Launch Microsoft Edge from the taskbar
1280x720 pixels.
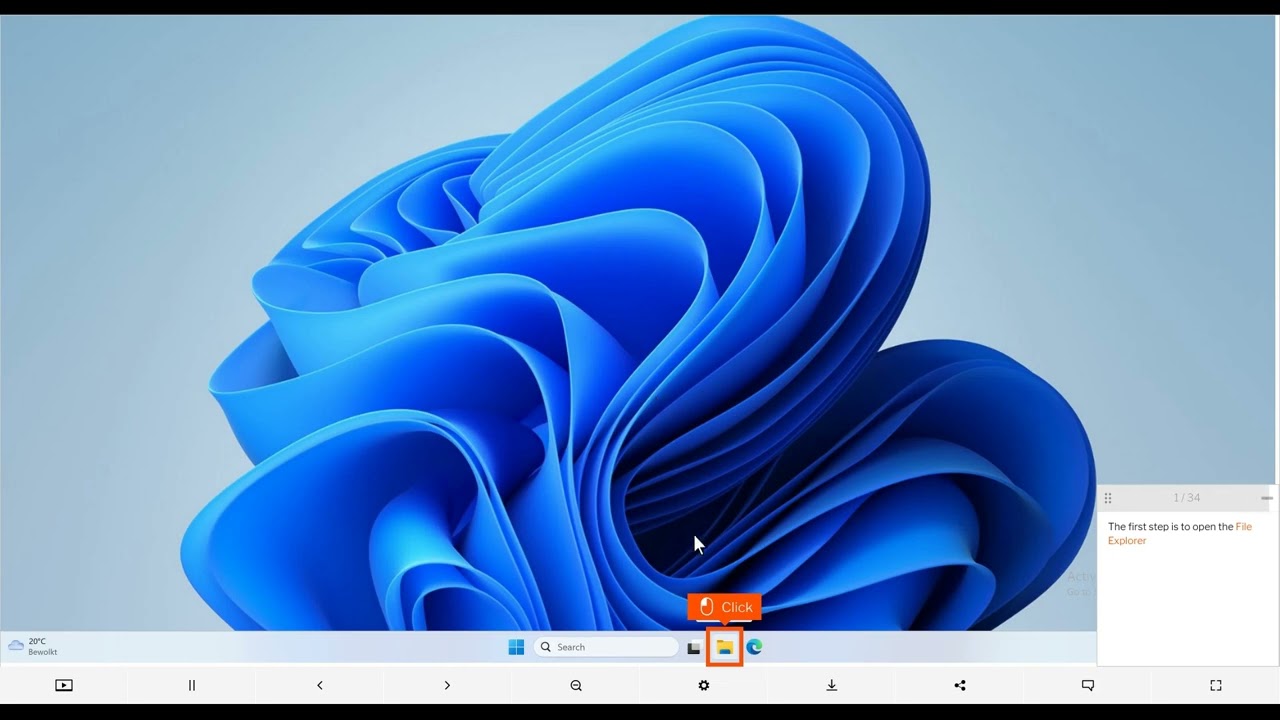click(x=755, y=647)
